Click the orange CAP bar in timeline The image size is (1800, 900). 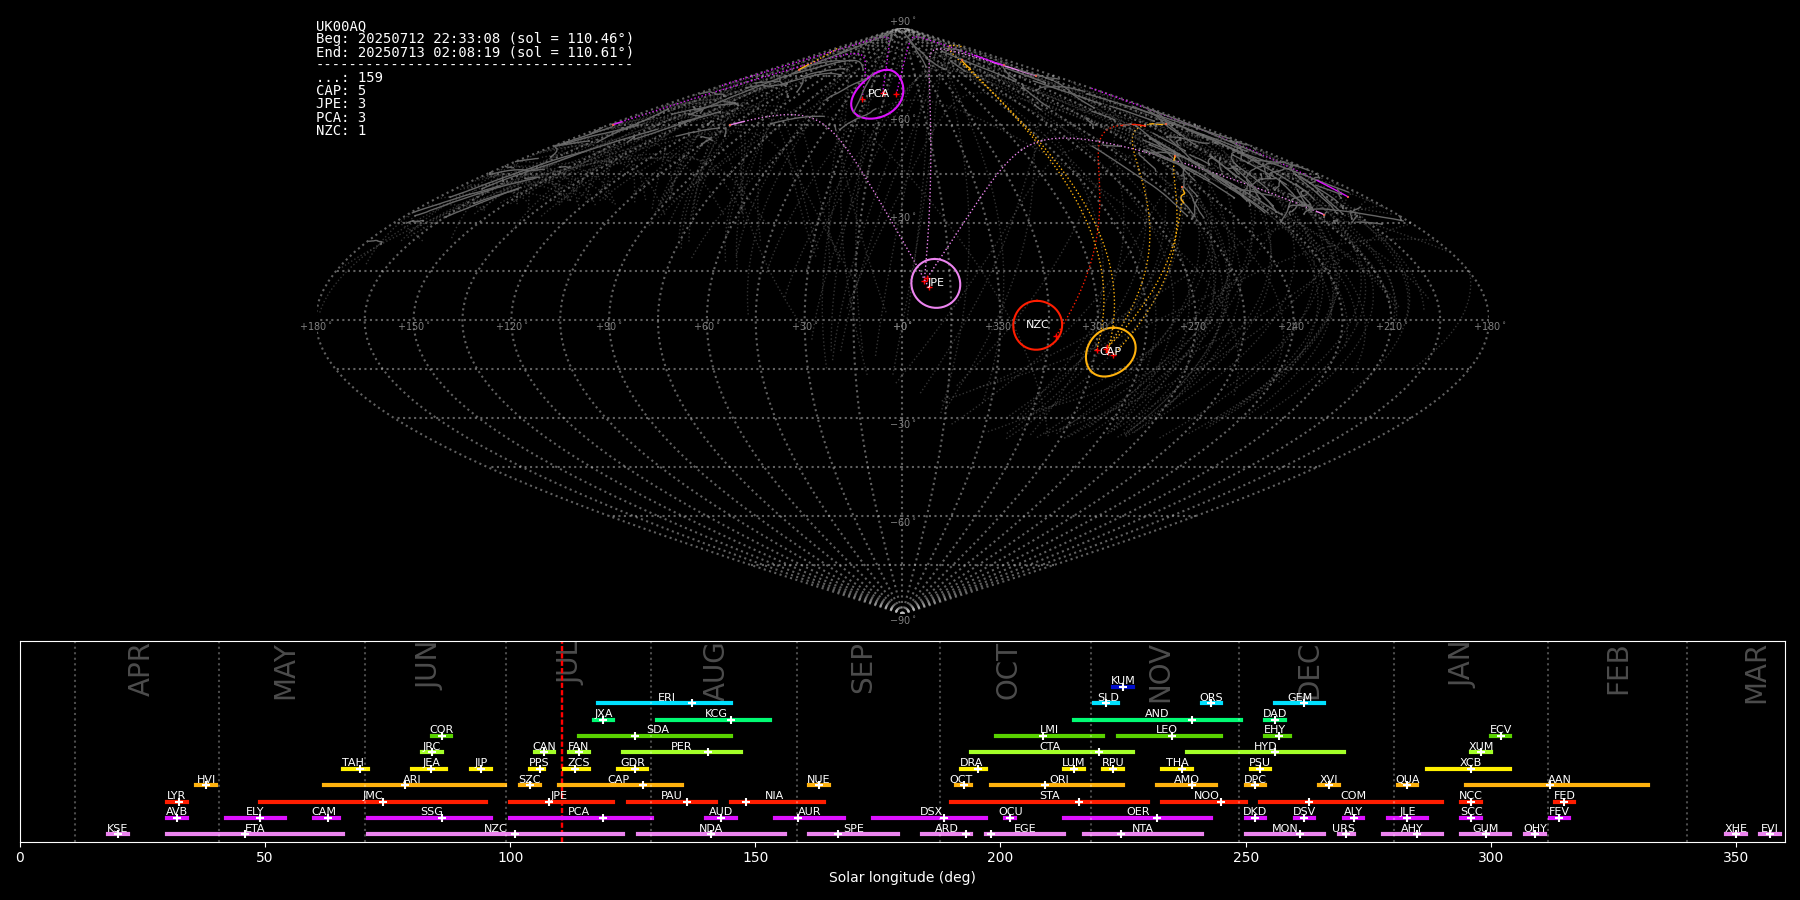coord(620,785)
